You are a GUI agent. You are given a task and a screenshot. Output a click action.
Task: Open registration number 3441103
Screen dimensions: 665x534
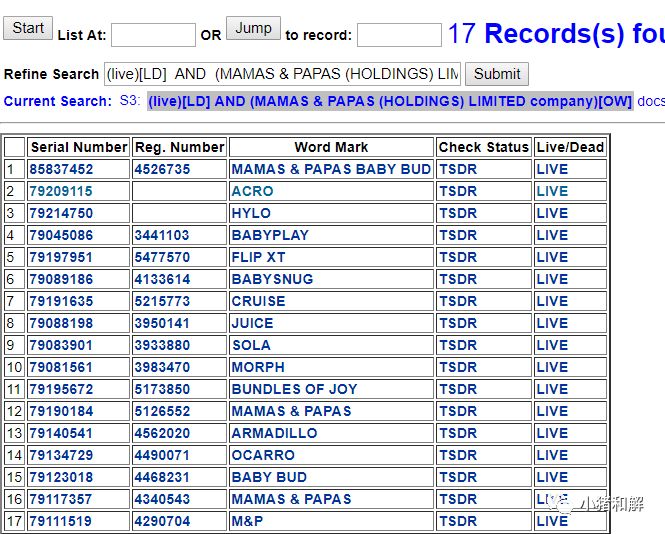coord(162,235)
